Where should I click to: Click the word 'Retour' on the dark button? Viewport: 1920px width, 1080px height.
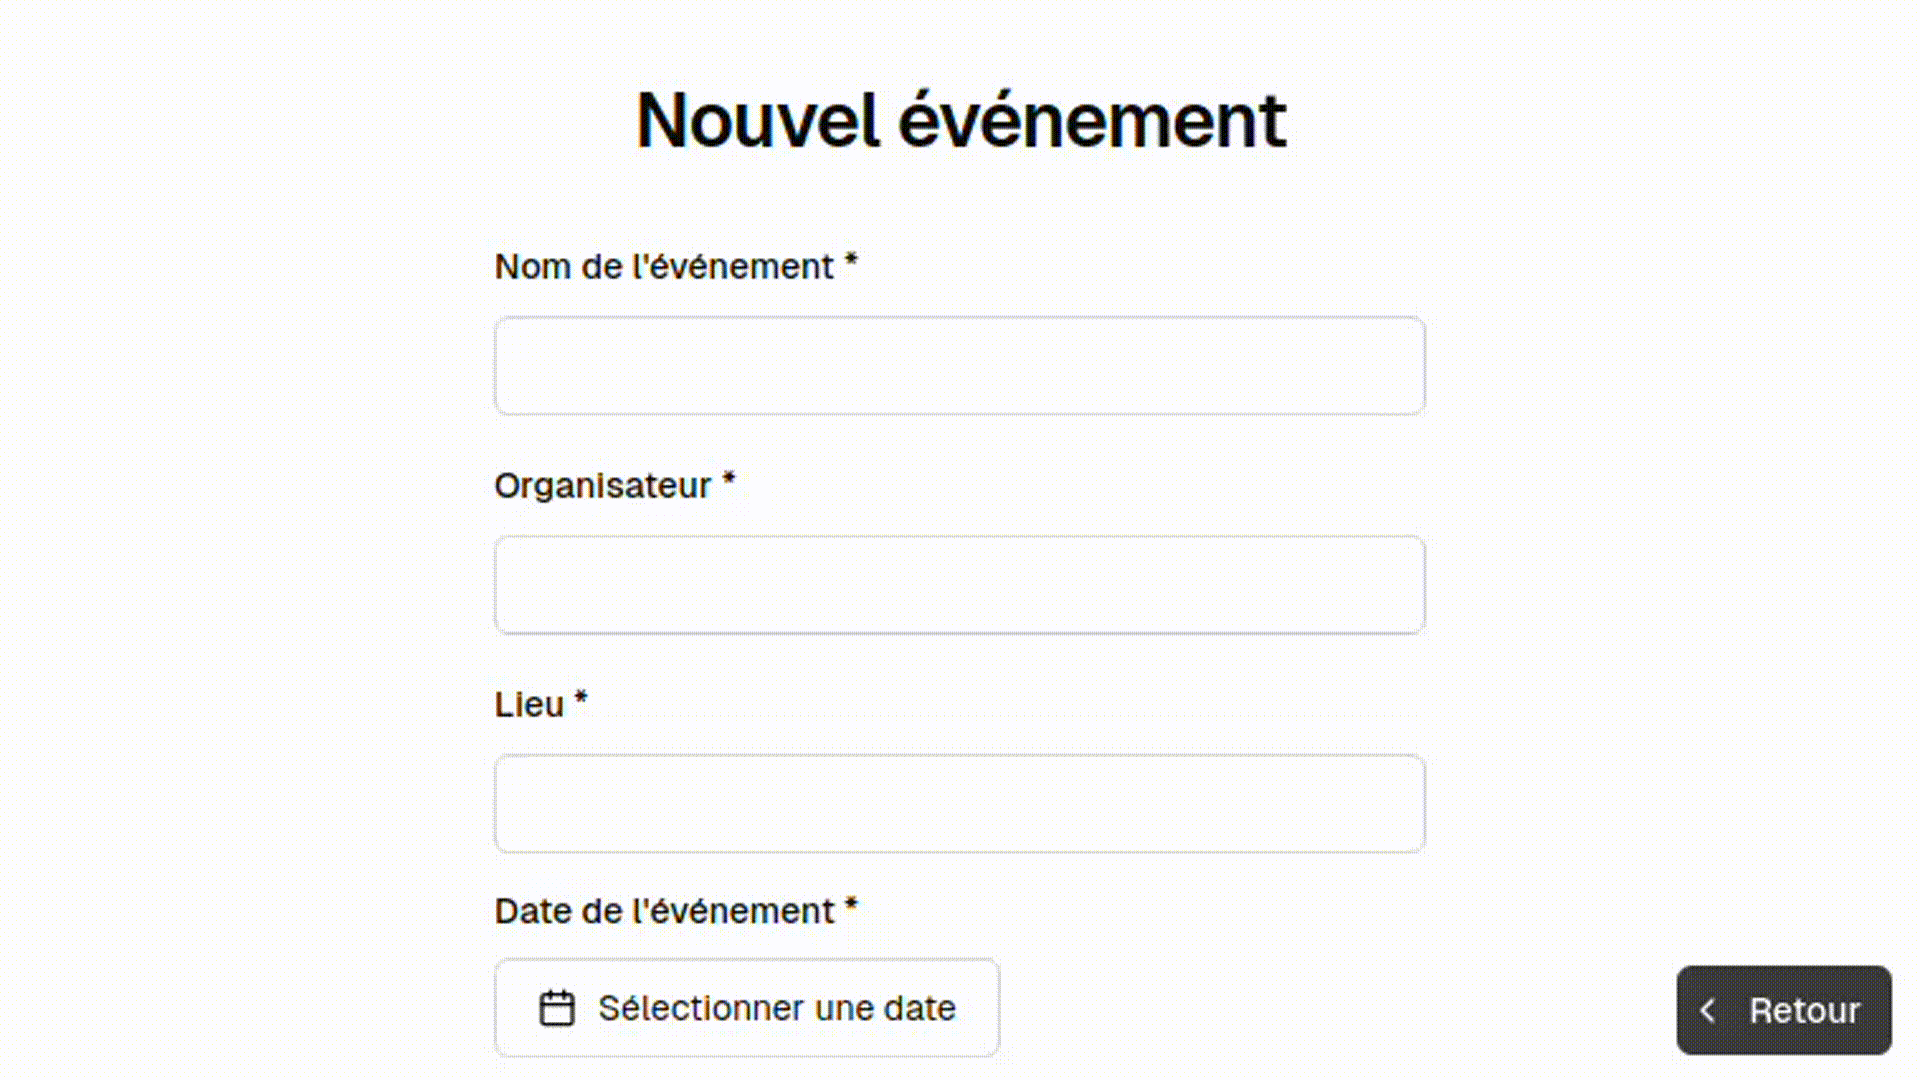click(1804, 1011)
